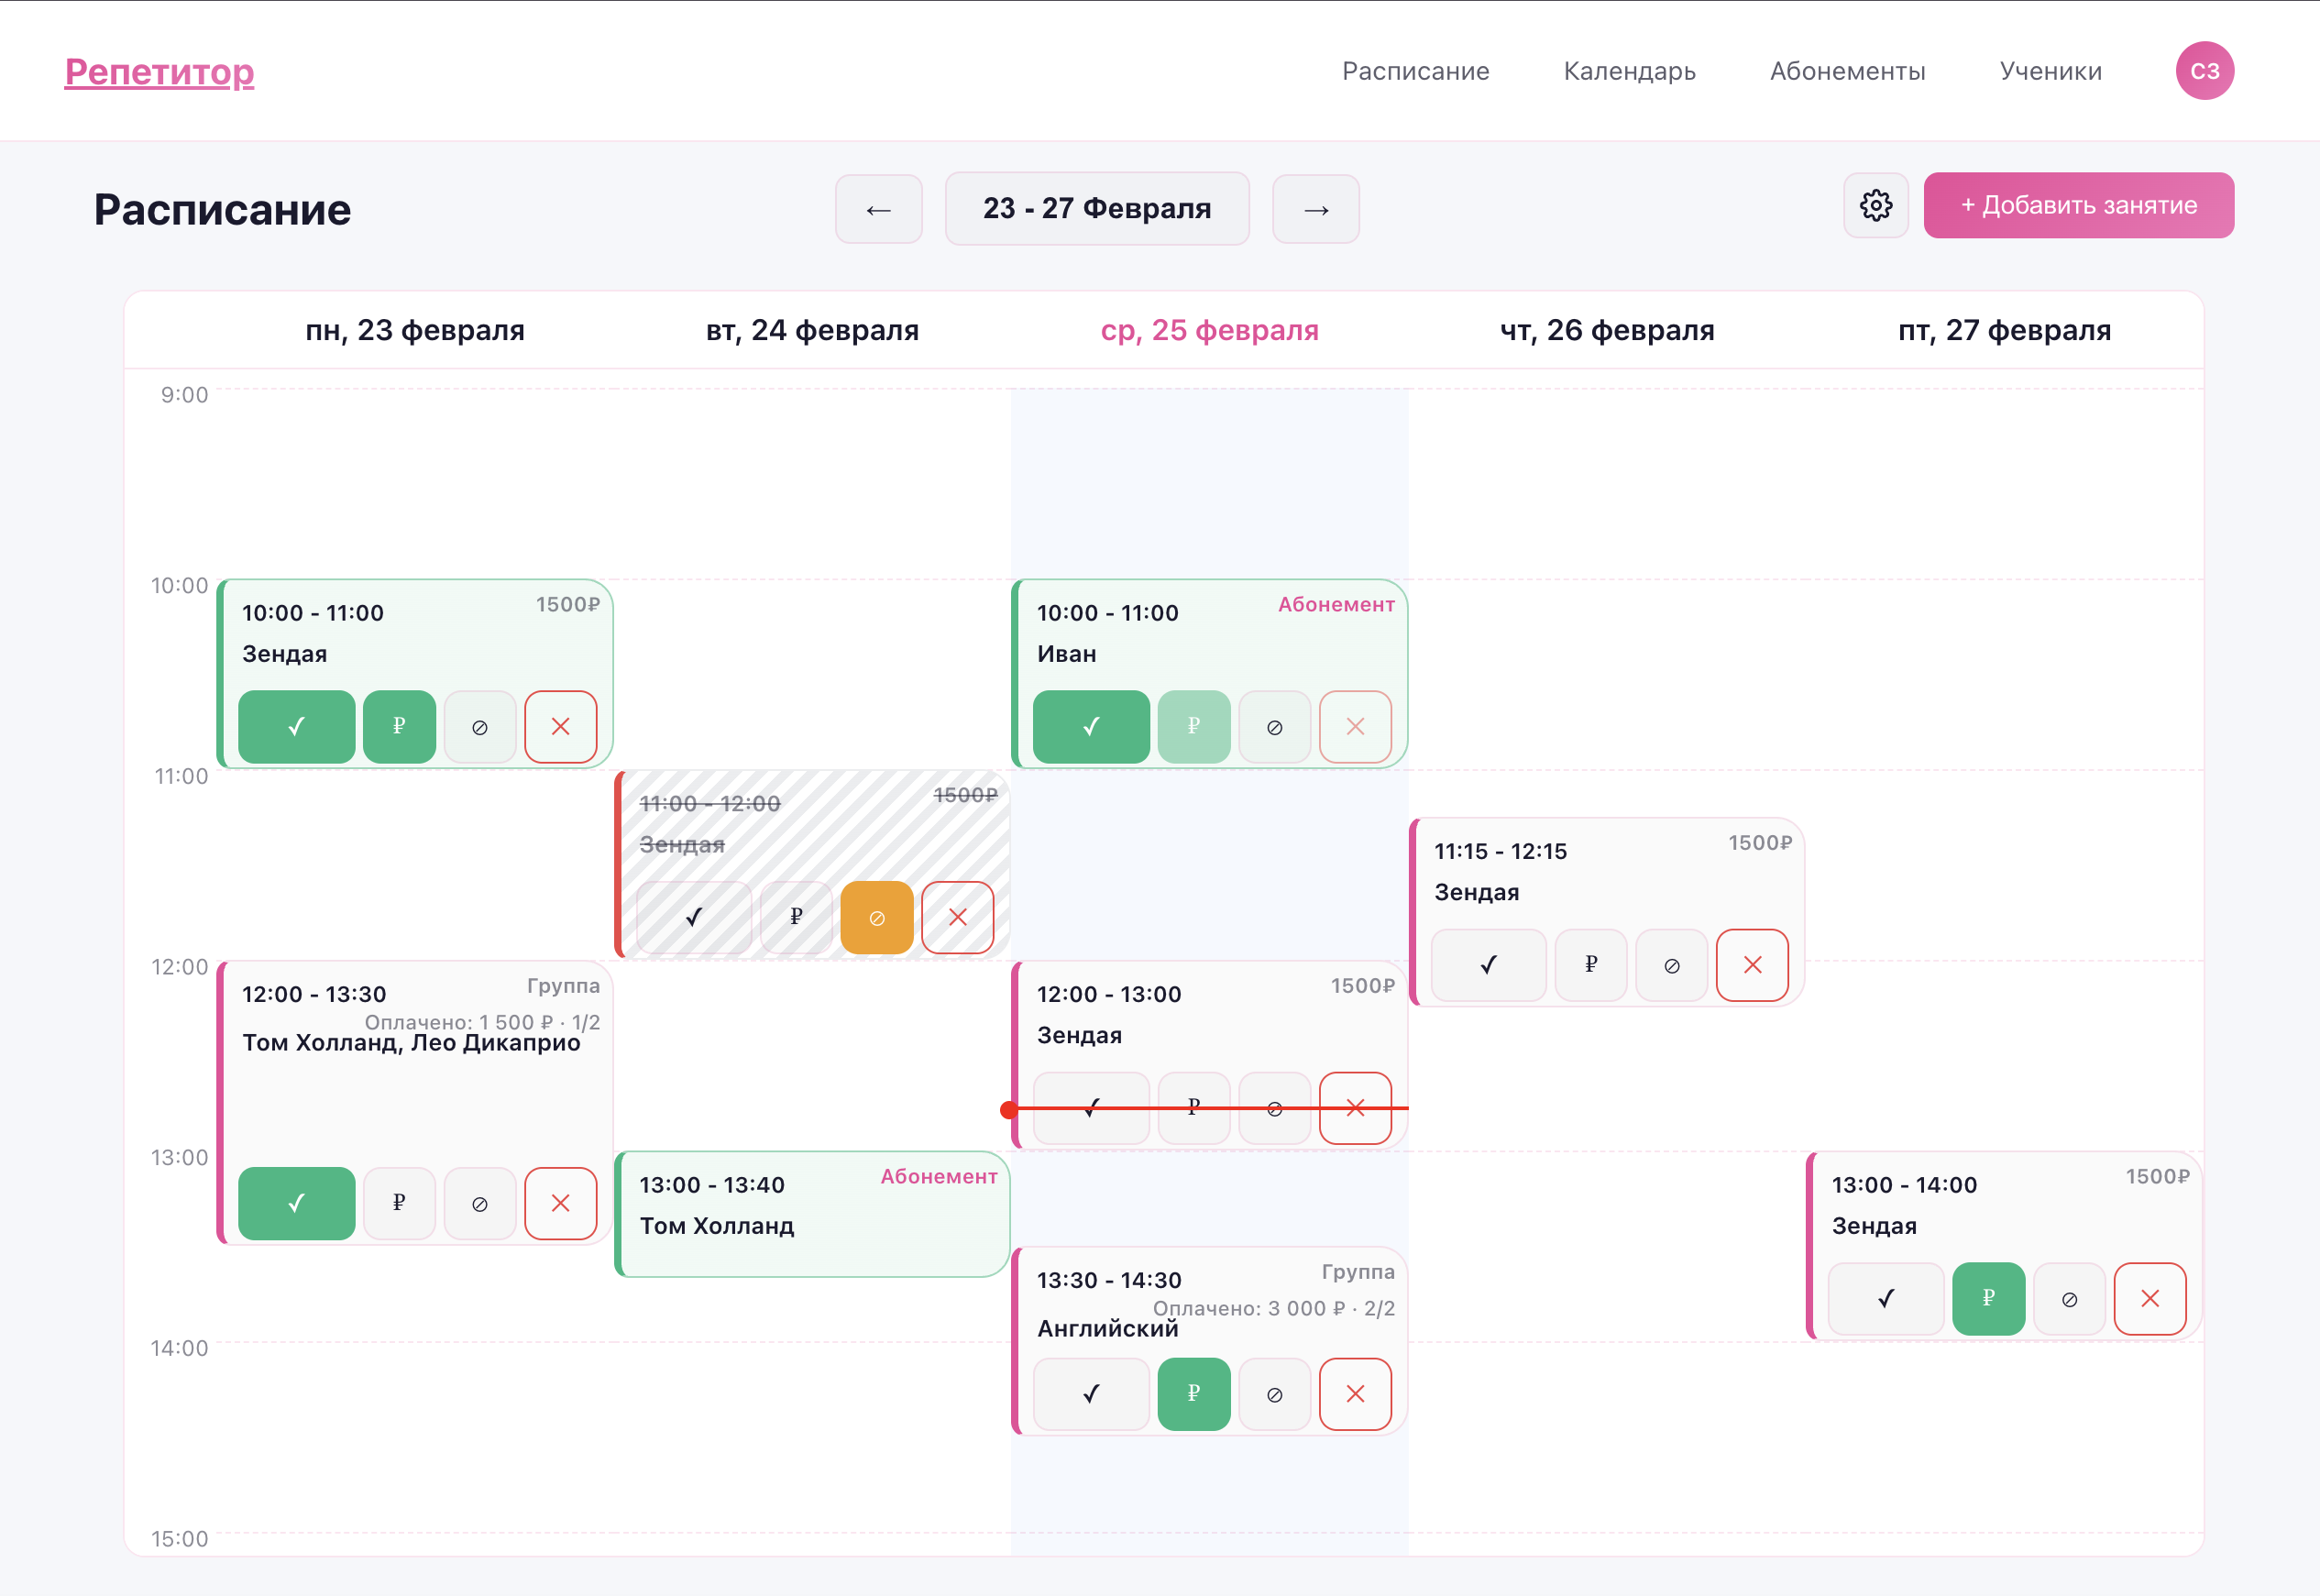This screenshot has width=2320, height=1596.
Task: Click the Добавить занятие button
Action: tap(2077, 206)
